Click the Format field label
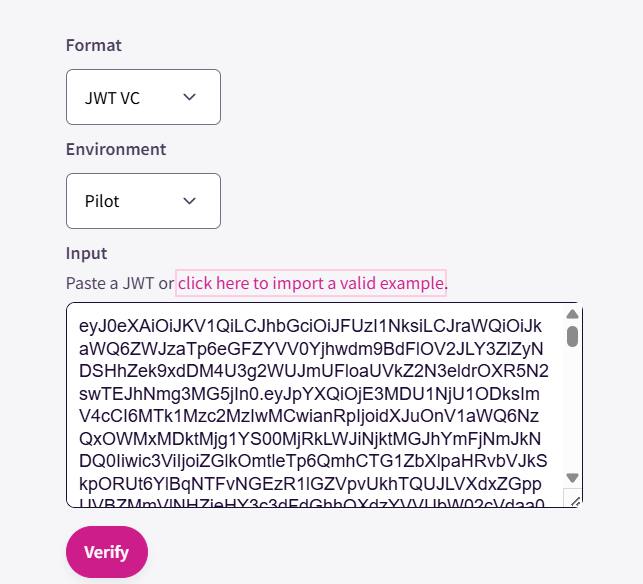Viewport: 643px width, 584px height. 93,45
